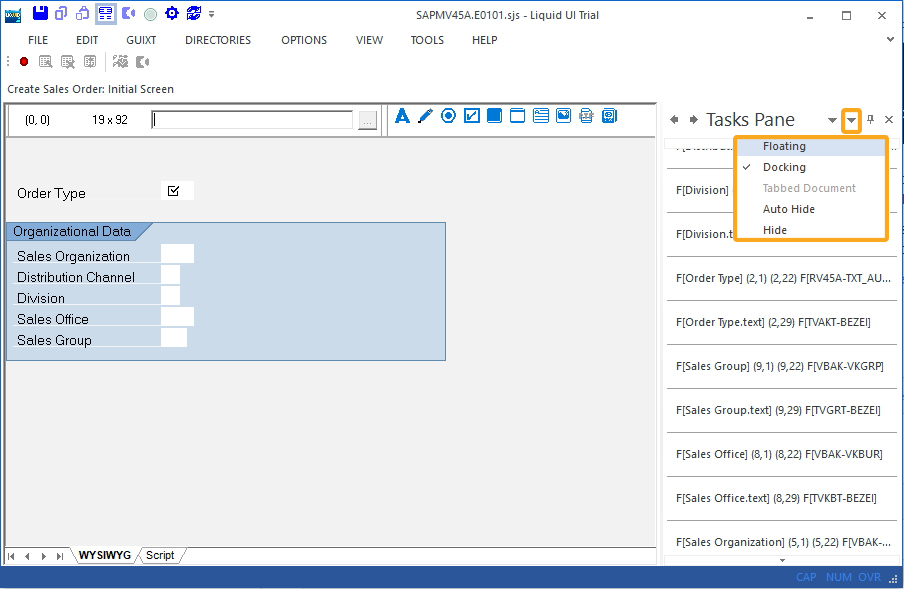Select the image element tool

[x=564, y=116]
